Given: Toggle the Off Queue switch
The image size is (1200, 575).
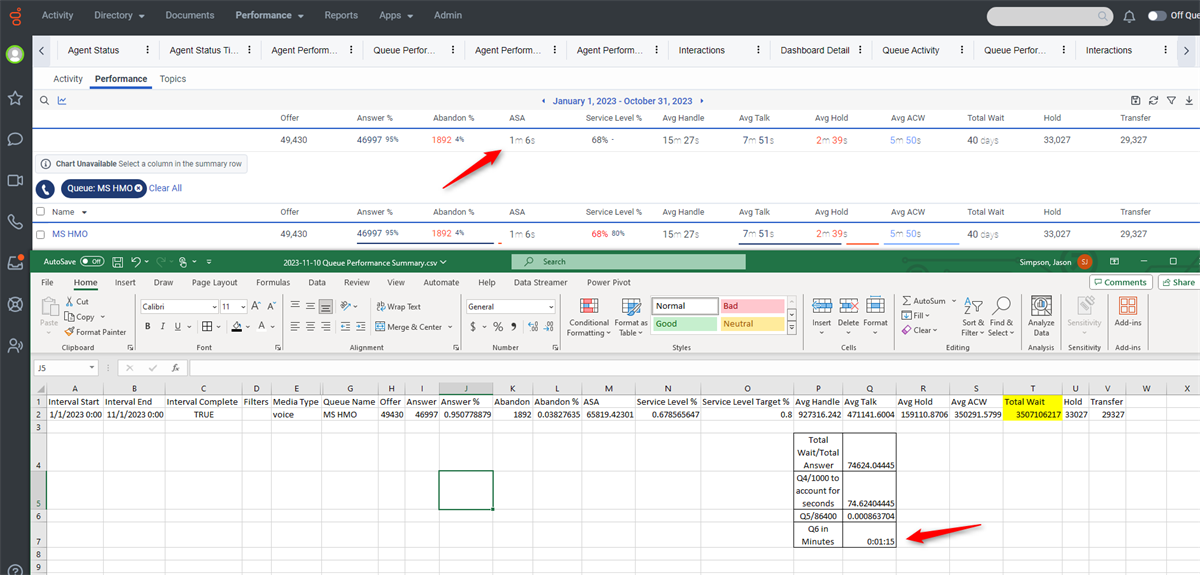Looking at the screenshot, I should tap(1157, 16).
